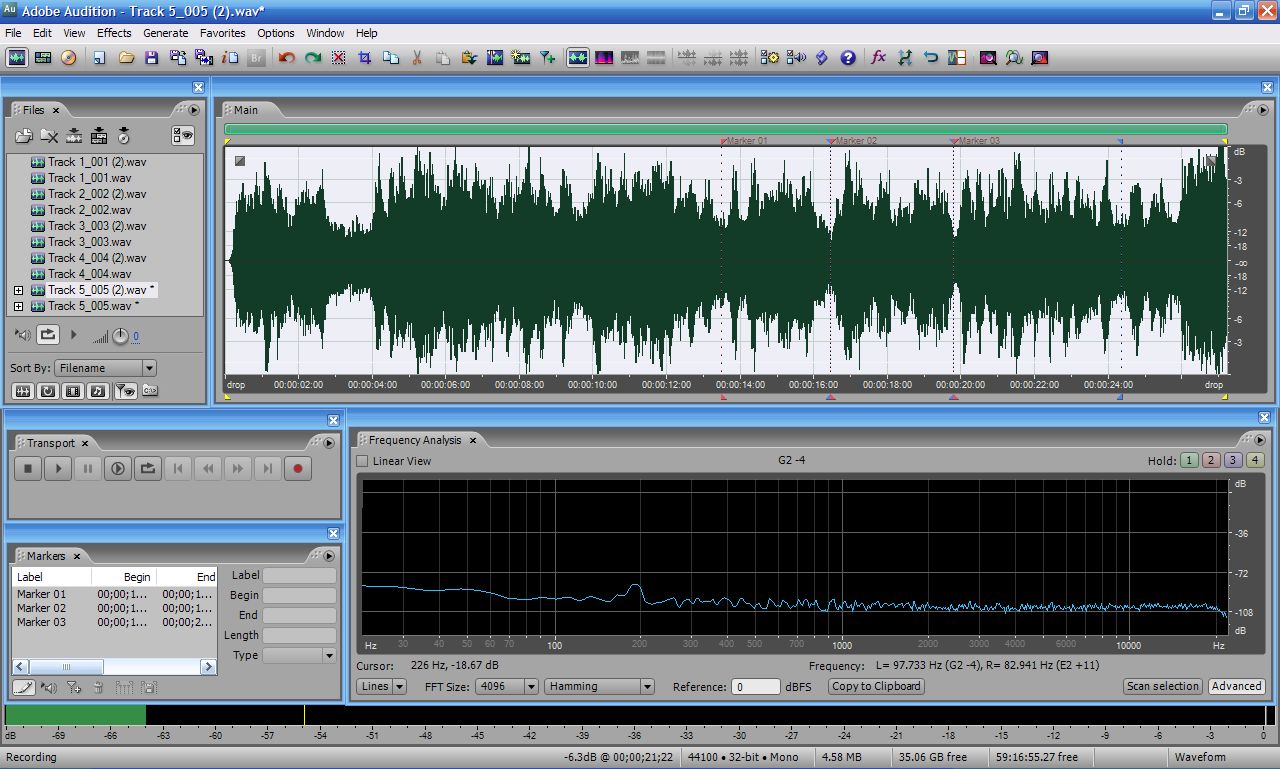Click the Scan selection button
The height and width of the screenshot is (769, 1280).
(1162, 686)
